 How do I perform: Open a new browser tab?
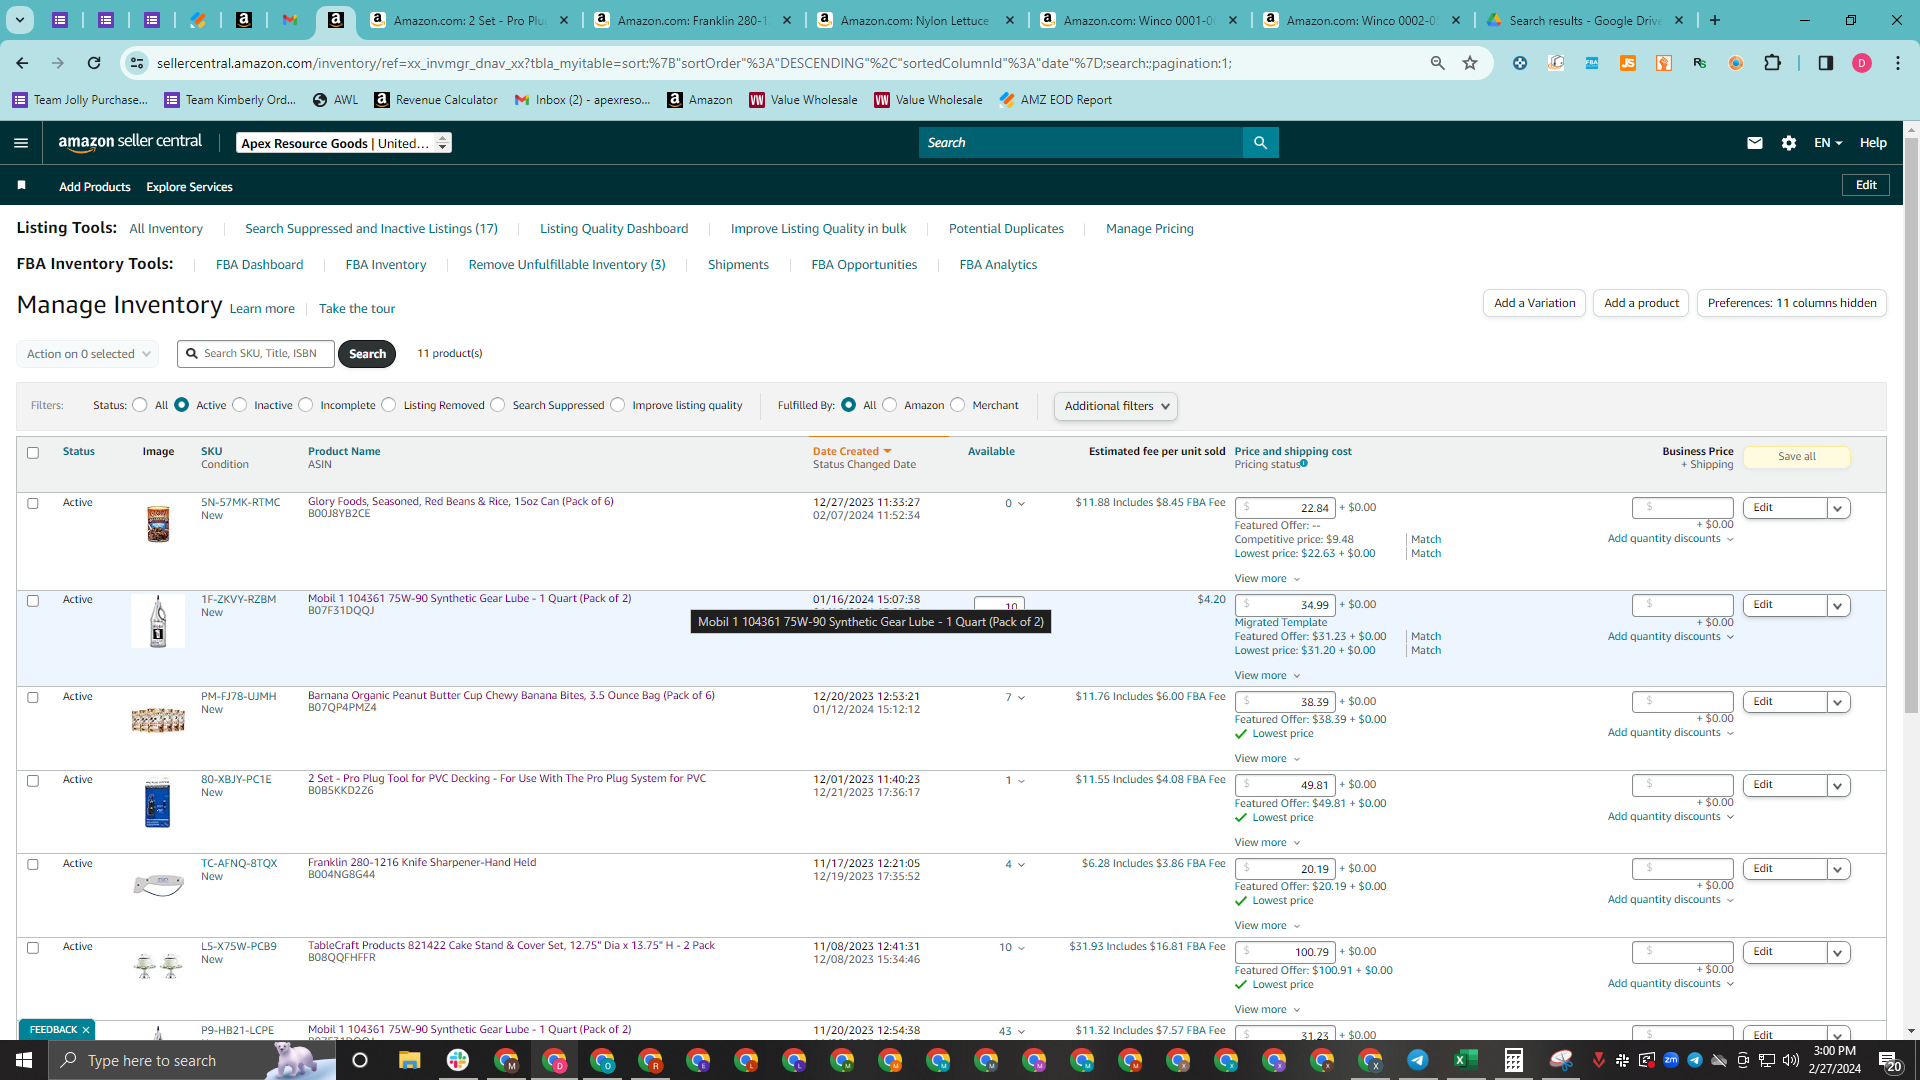tap(1715, 20)
